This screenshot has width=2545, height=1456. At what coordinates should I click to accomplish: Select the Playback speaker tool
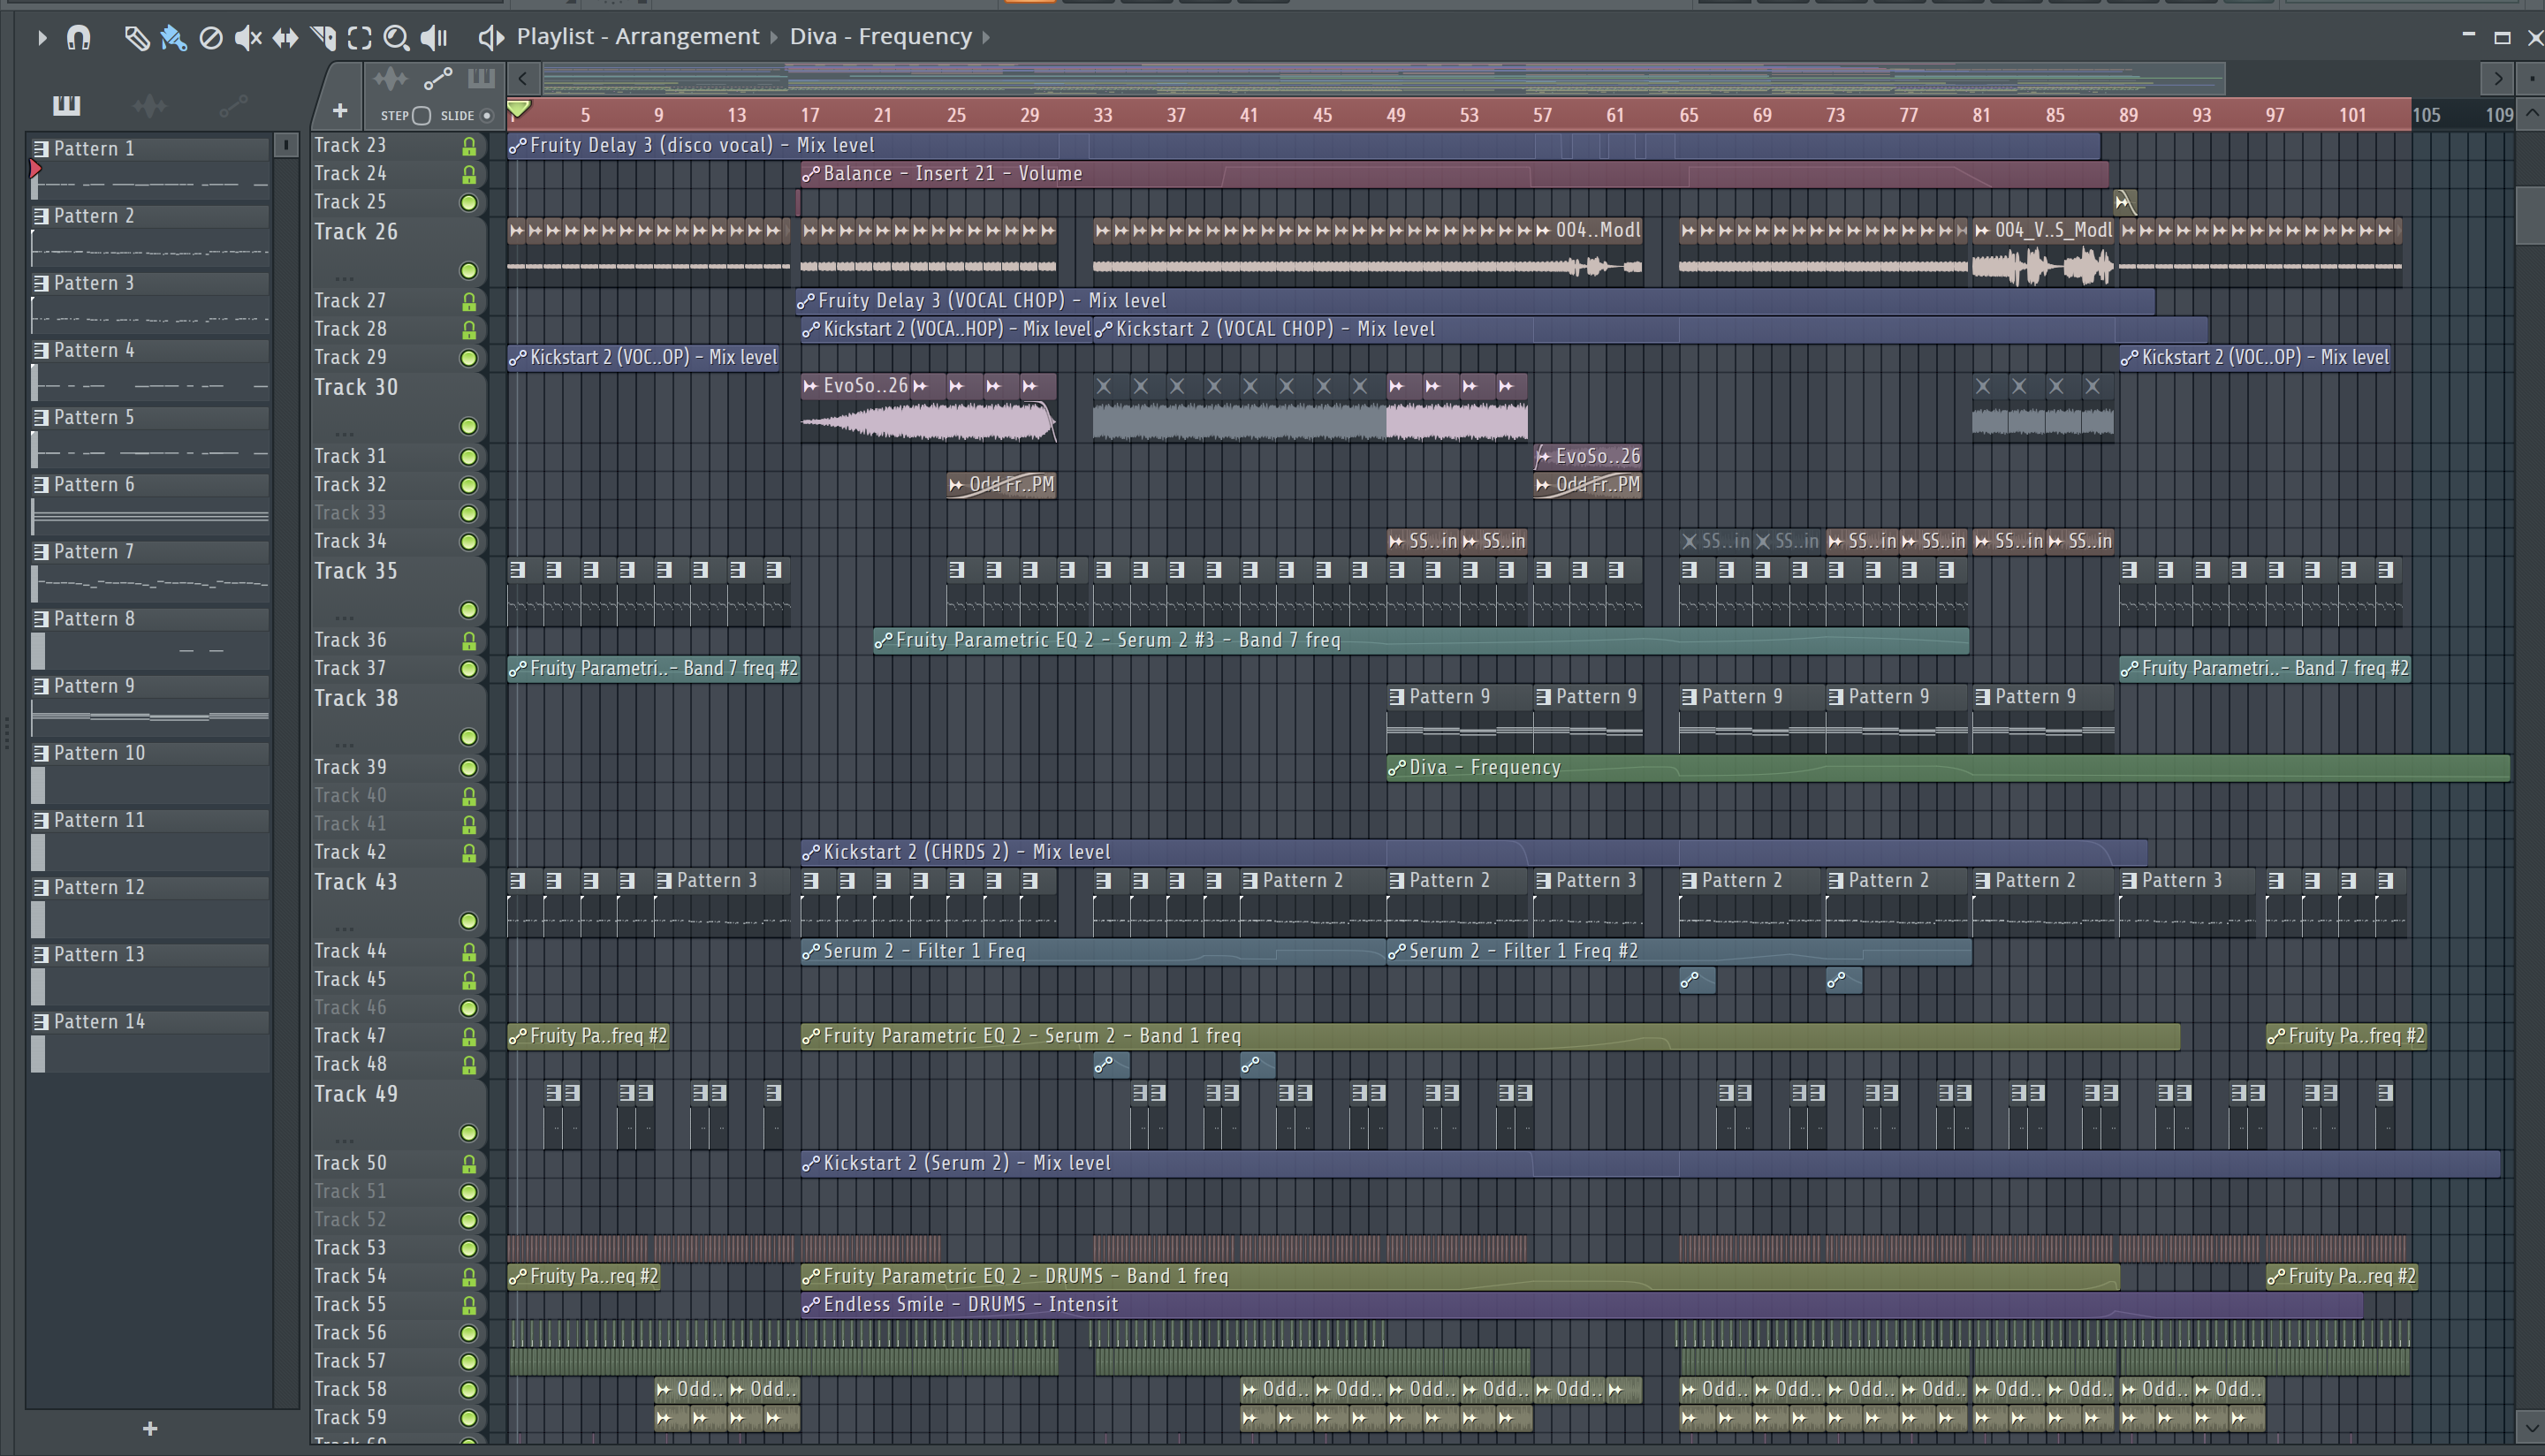point(433,38)
